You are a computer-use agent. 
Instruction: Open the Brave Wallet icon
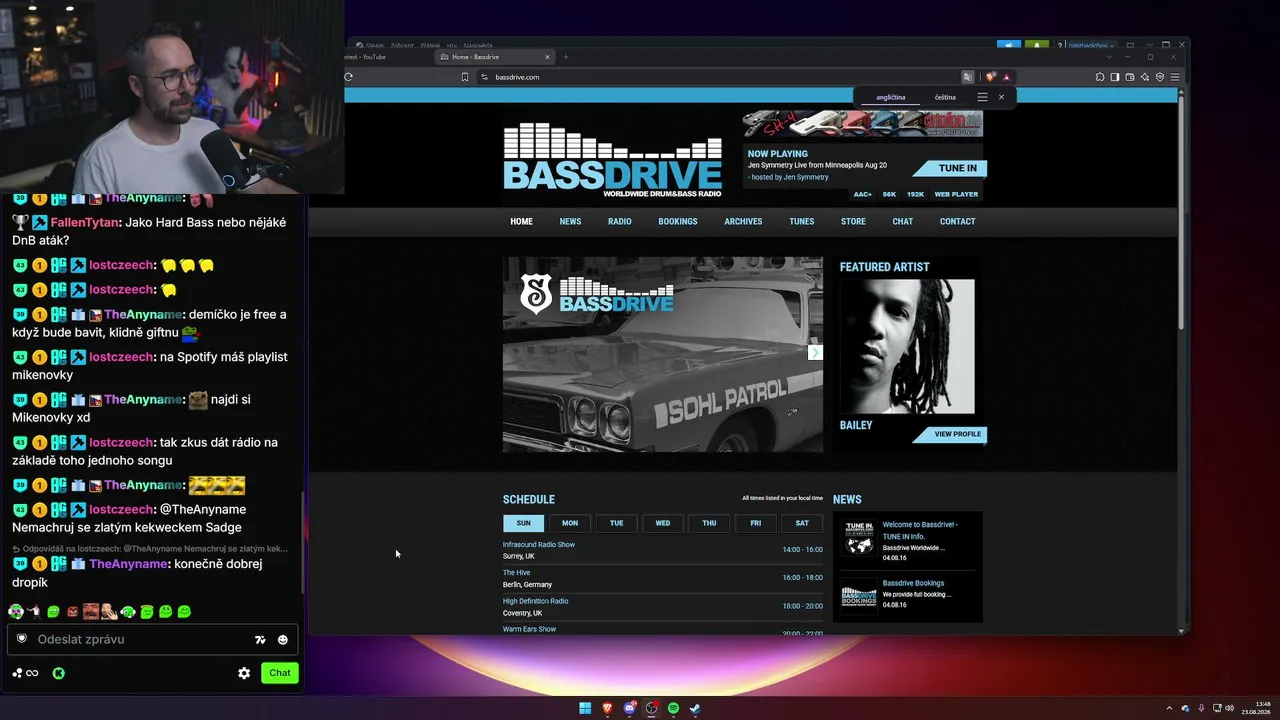[x=1130, y=77]
